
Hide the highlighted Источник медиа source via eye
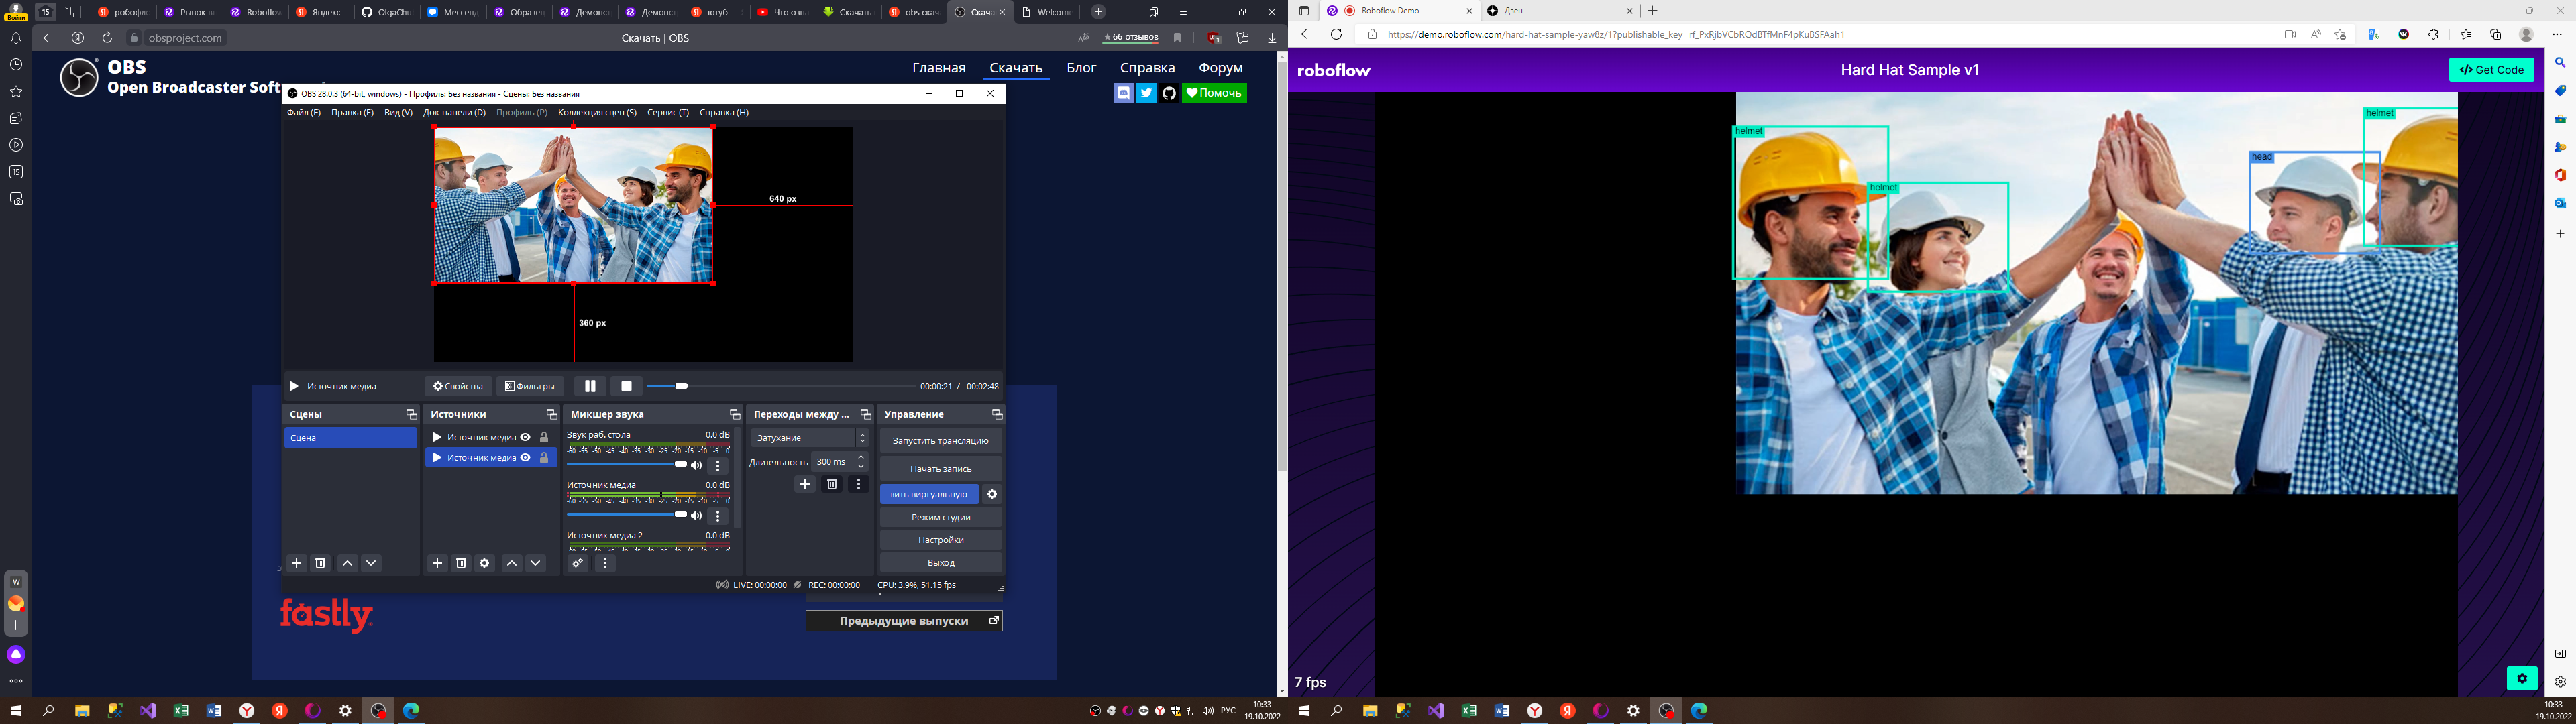coord(525,457)
